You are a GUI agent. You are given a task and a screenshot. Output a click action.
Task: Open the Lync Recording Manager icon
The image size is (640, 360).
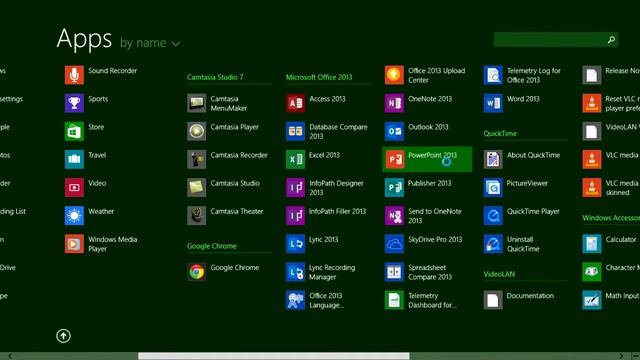click(296, 272)
